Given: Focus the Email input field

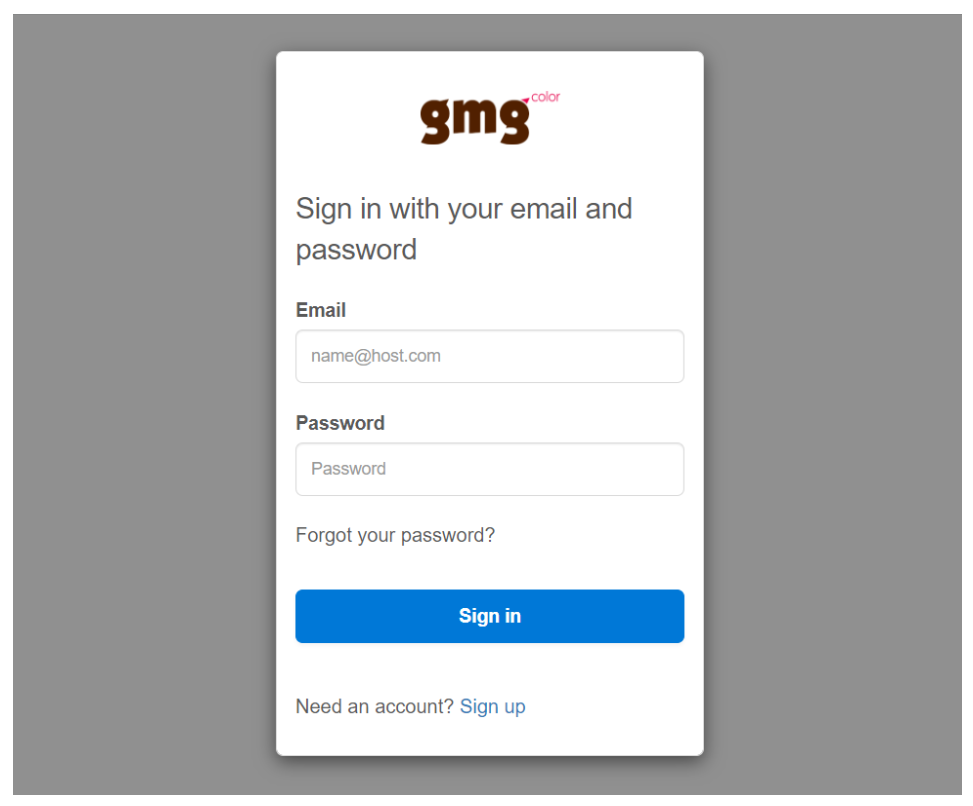Looking at the screenshot, I should [490, 356].
